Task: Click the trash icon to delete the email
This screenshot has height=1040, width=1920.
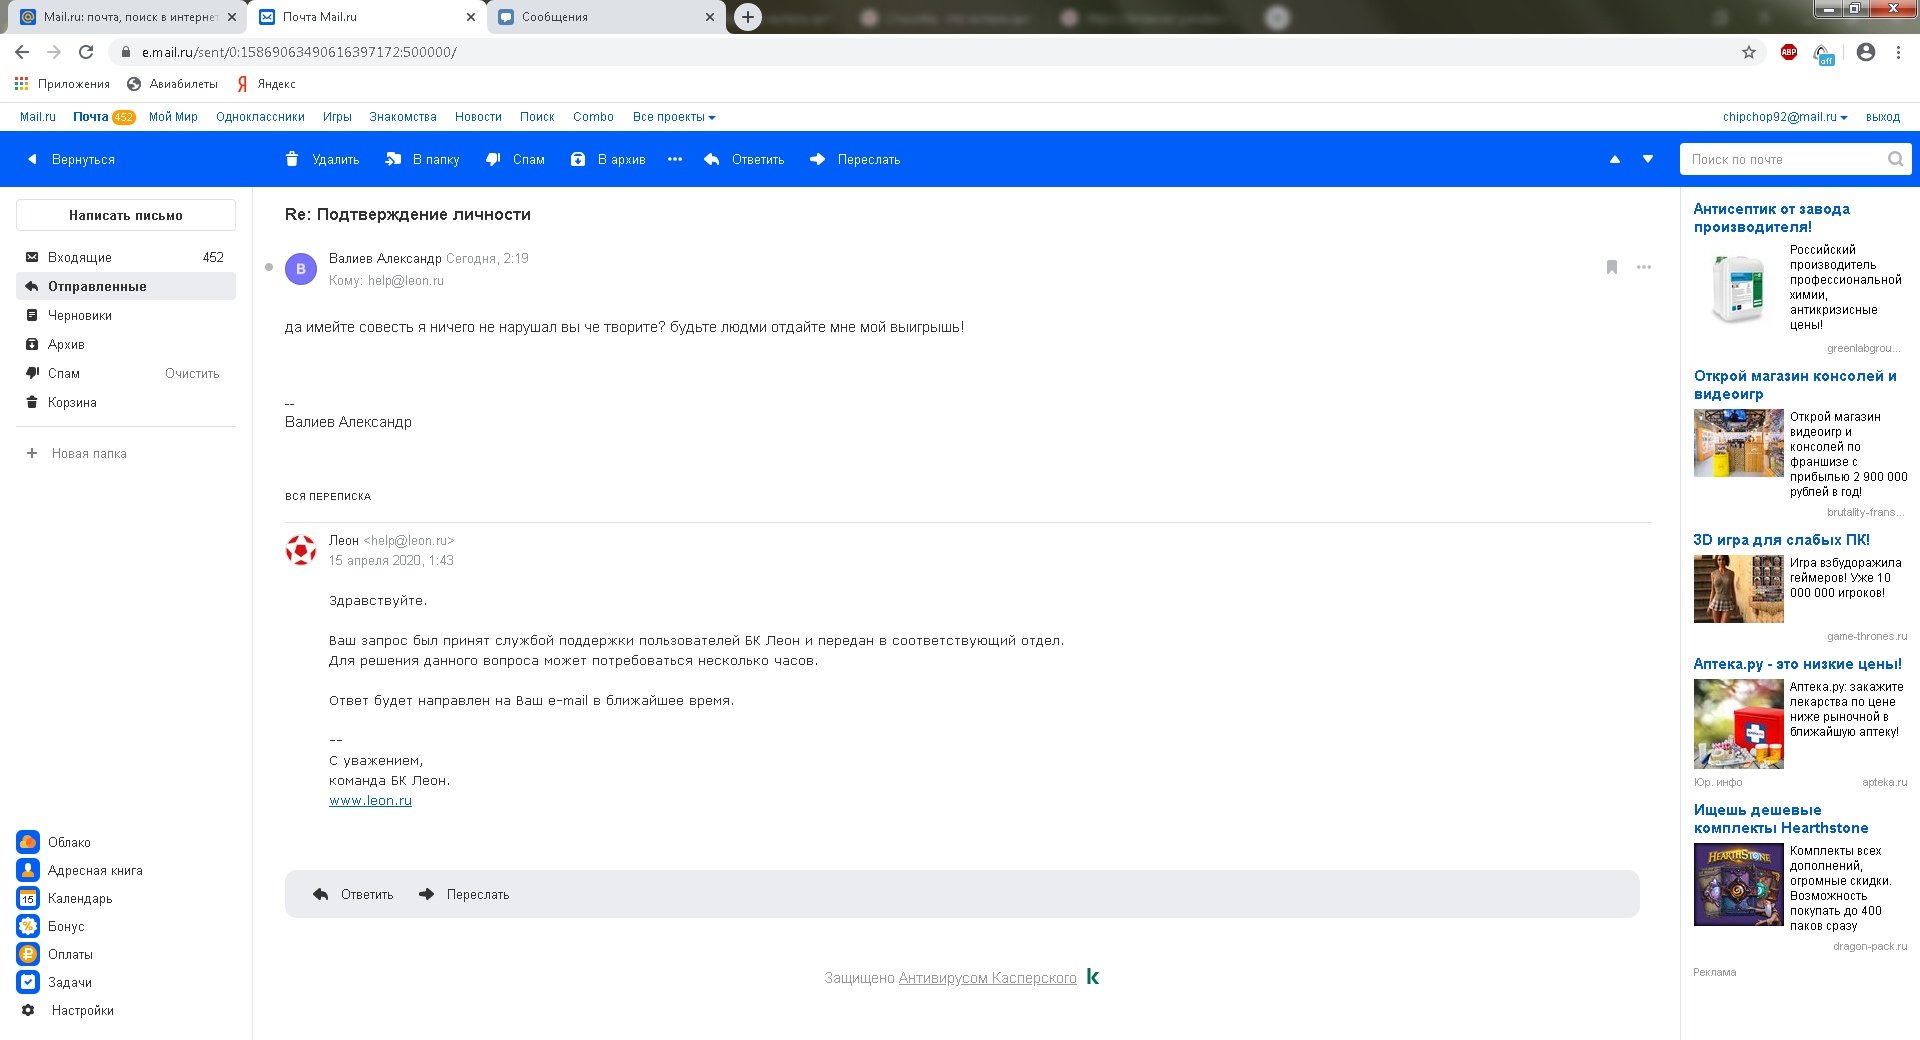Action: pos(292,159)
